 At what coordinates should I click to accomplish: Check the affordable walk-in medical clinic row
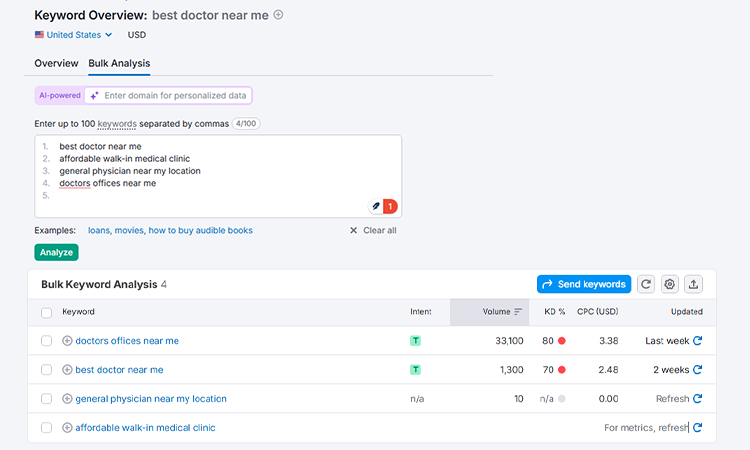coord(46,428)
